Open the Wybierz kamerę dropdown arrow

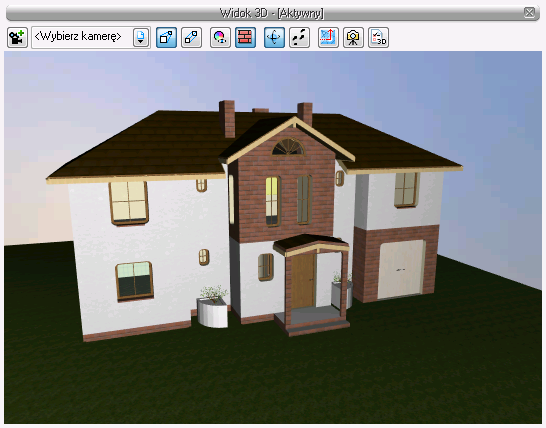140,37
